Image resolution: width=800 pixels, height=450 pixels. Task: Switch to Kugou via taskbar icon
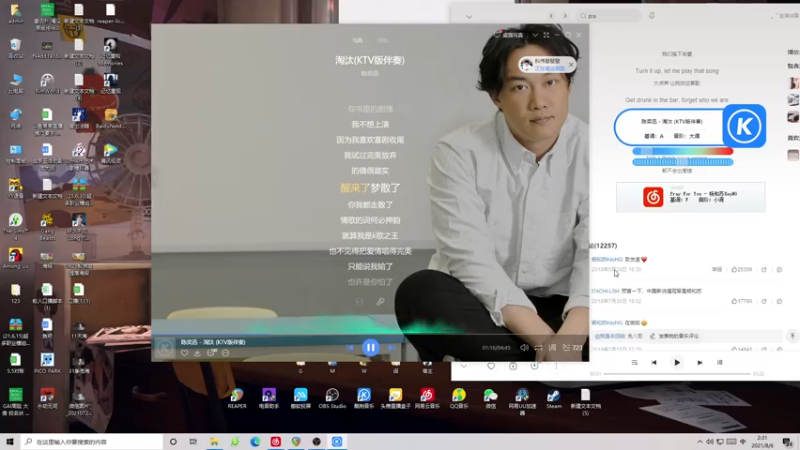[x=337, y=441]
